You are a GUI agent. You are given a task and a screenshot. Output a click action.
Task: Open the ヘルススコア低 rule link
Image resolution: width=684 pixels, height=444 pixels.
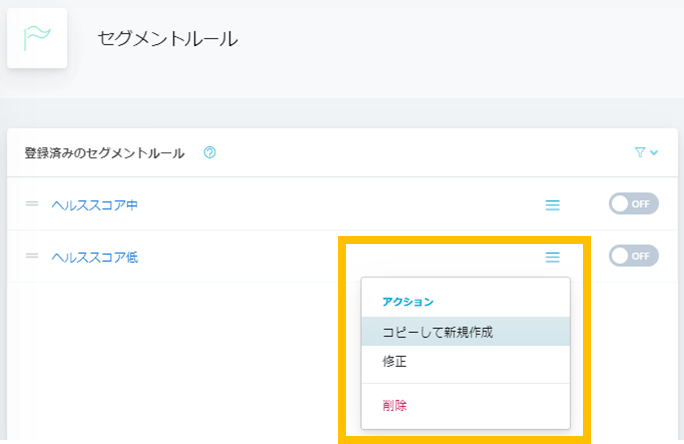(x=95, y=257)
